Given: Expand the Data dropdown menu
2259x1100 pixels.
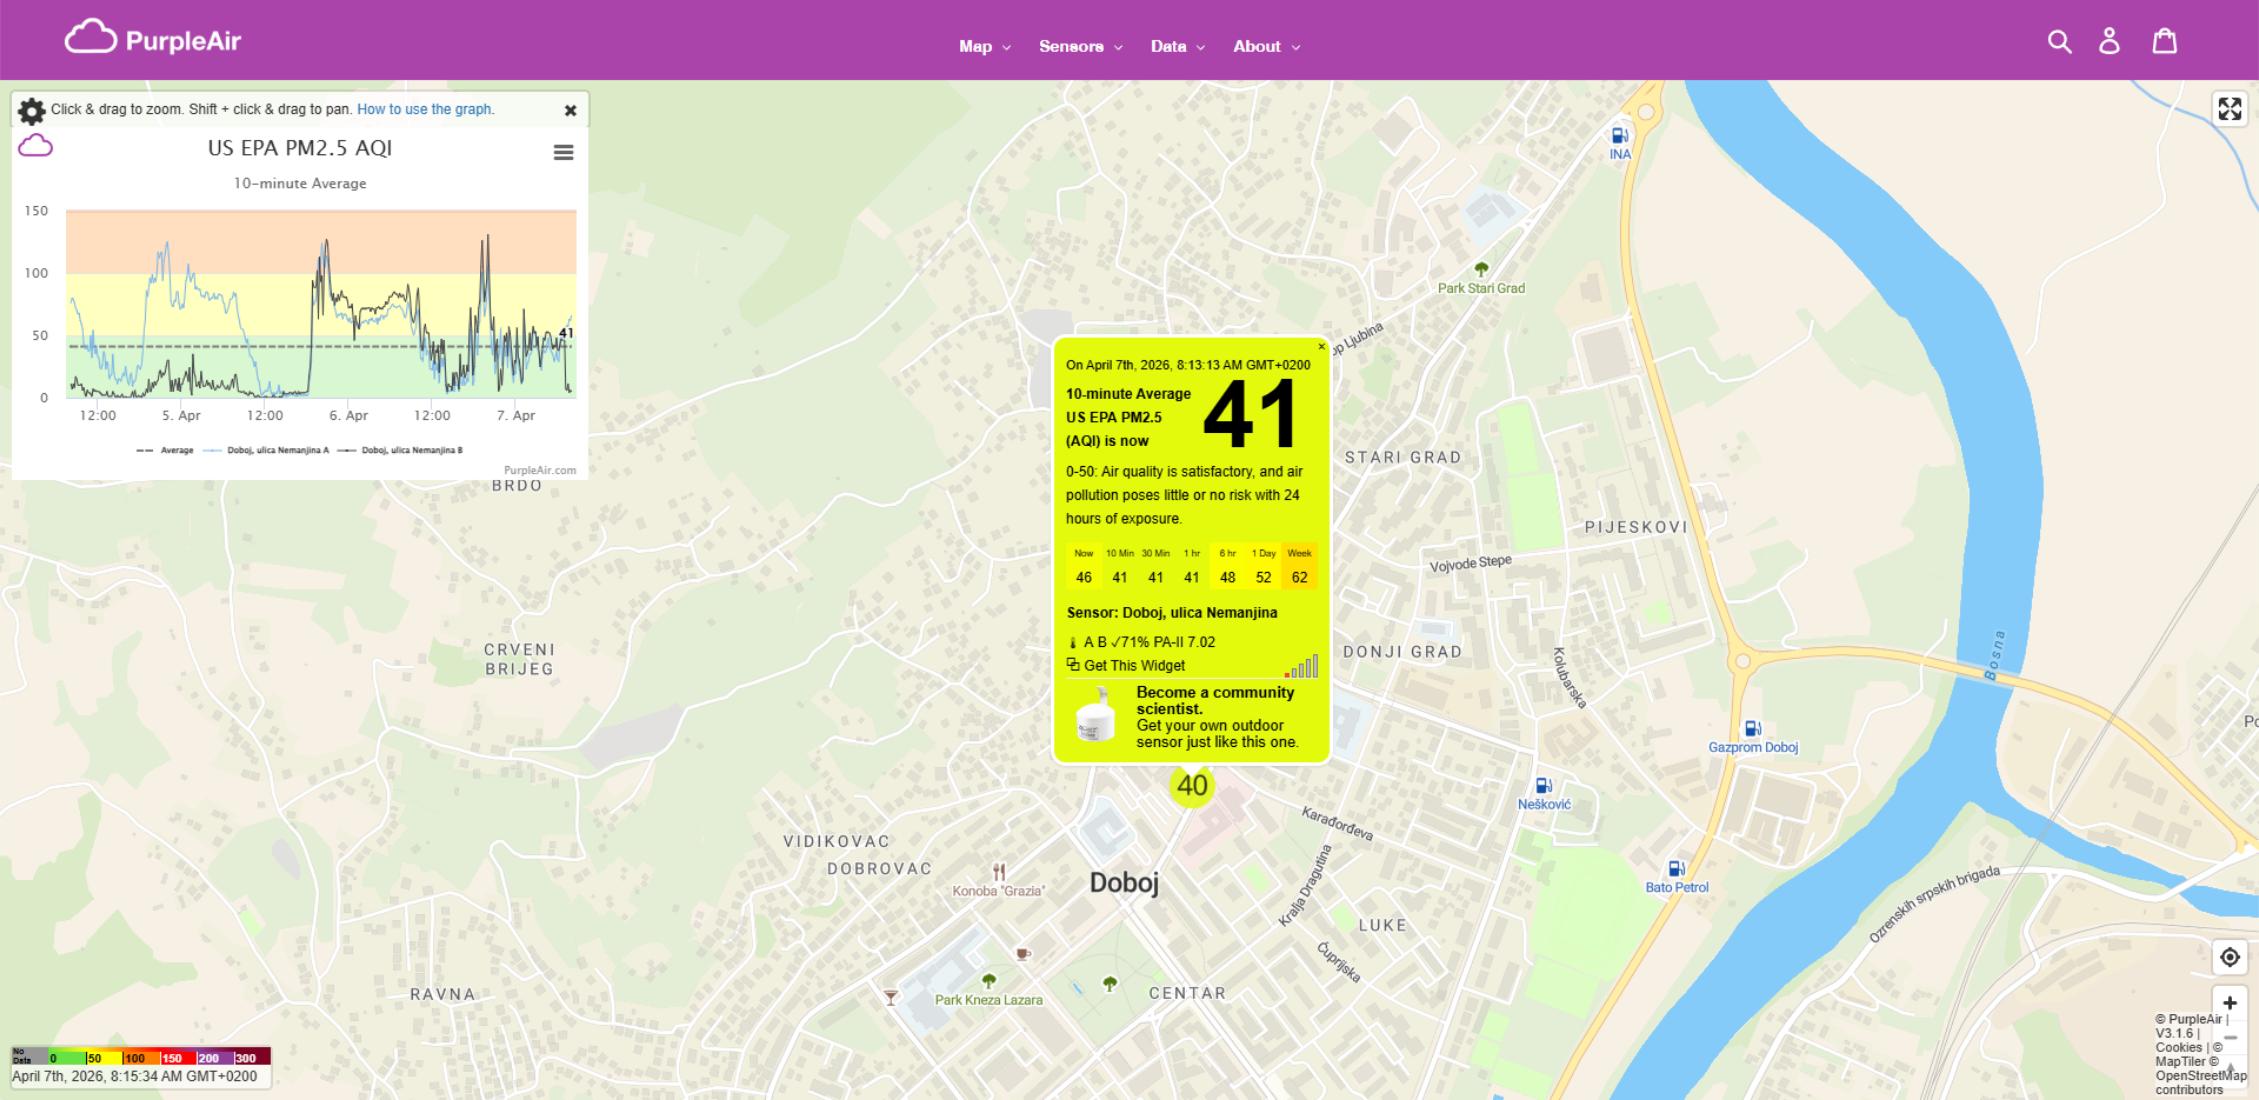Looking at the screenshot, I should coord(1176,46).
